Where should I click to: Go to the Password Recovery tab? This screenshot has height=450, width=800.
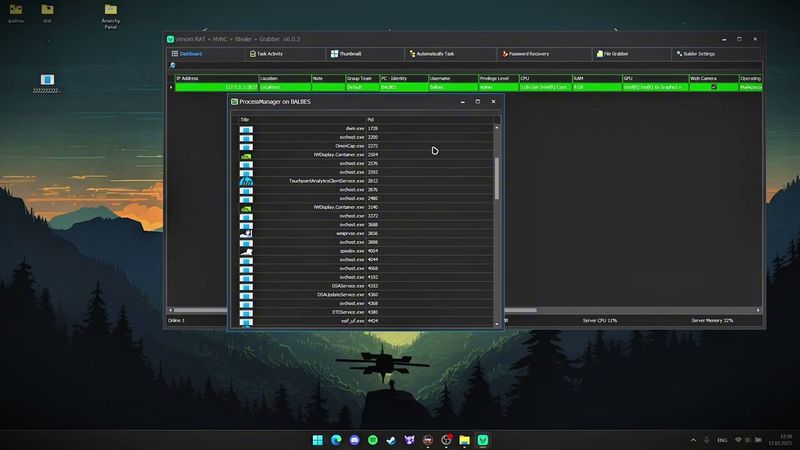pos(525,54)
